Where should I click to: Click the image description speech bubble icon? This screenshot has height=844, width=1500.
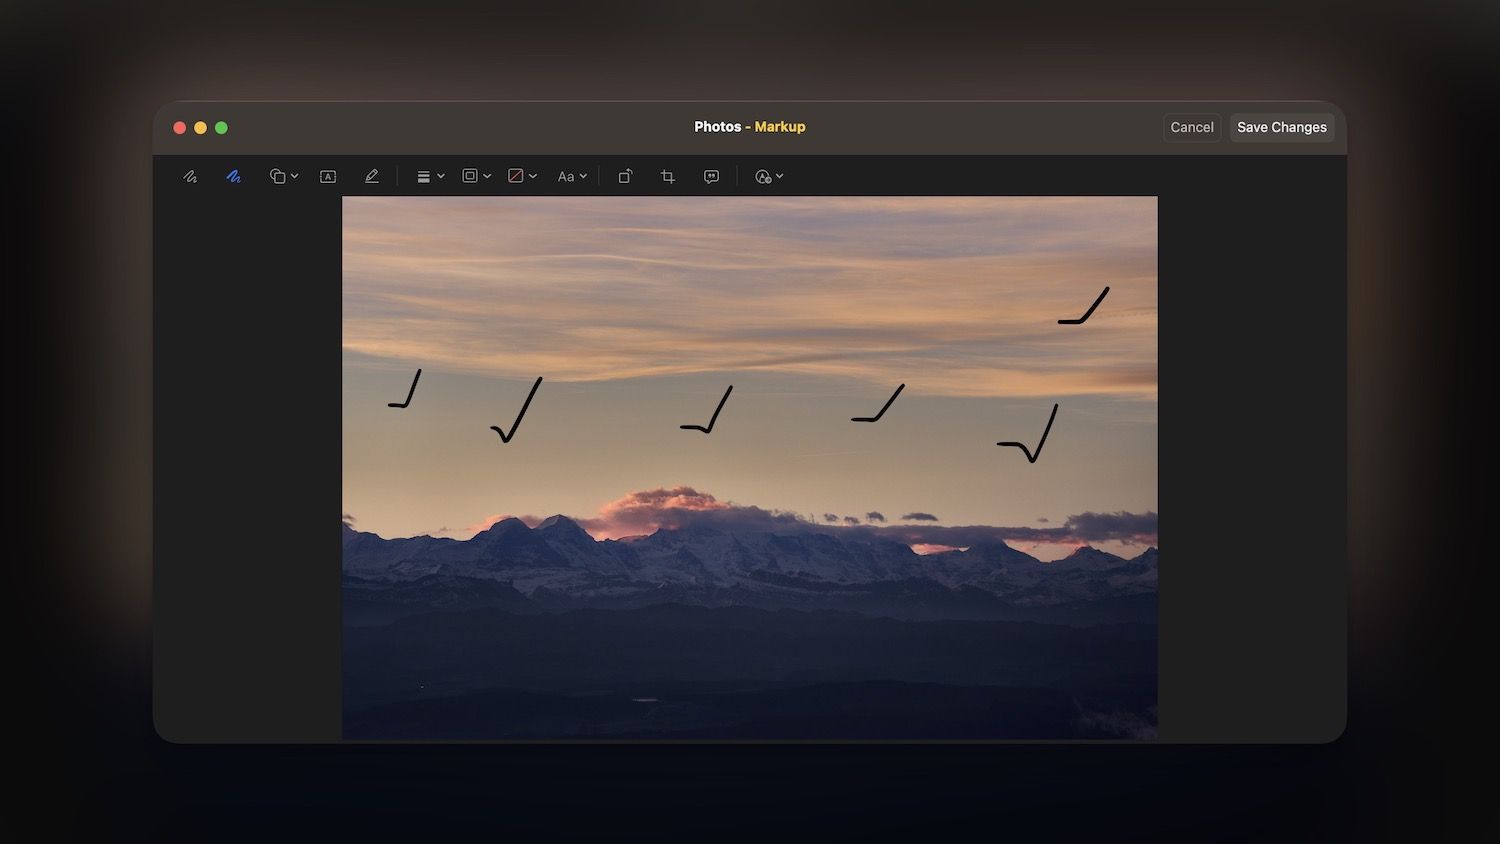[x=712, y=176]
